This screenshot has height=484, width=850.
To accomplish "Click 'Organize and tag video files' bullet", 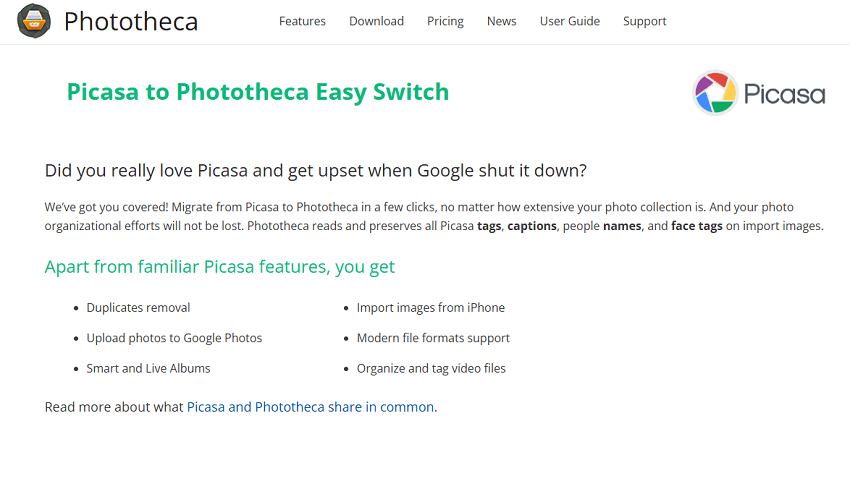I will (x=431, y=368).
